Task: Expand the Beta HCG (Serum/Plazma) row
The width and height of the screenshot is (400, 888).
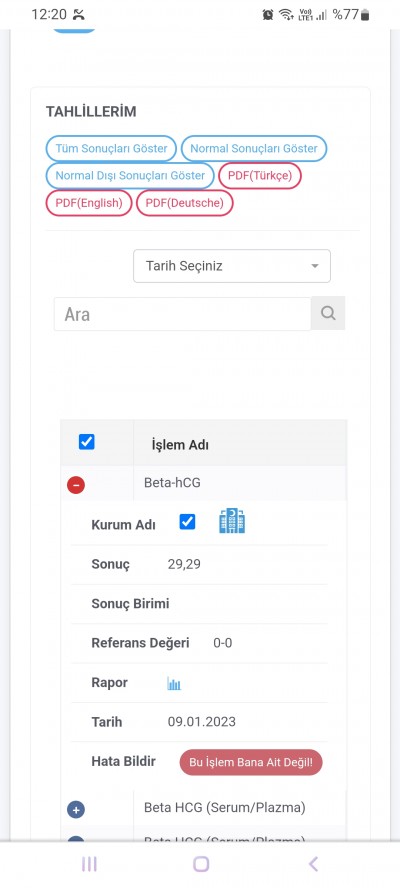Action: 76,809
